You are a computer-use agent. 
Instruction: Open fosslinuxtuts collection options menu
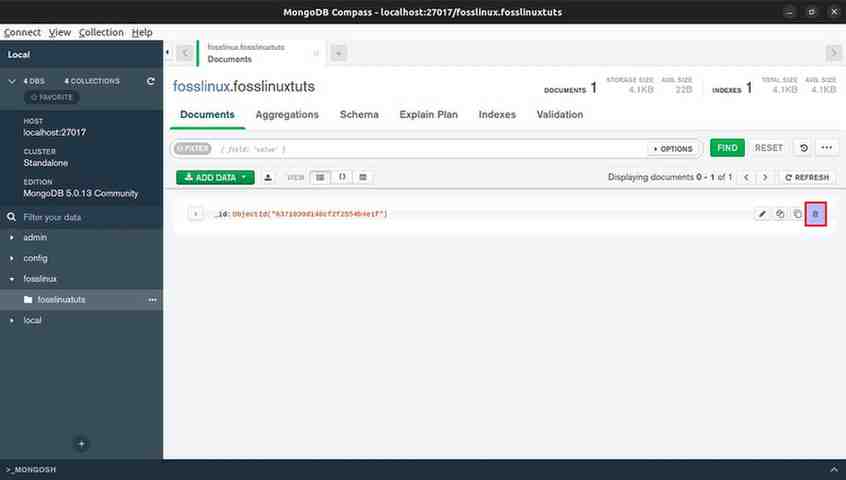pos(152,300)
